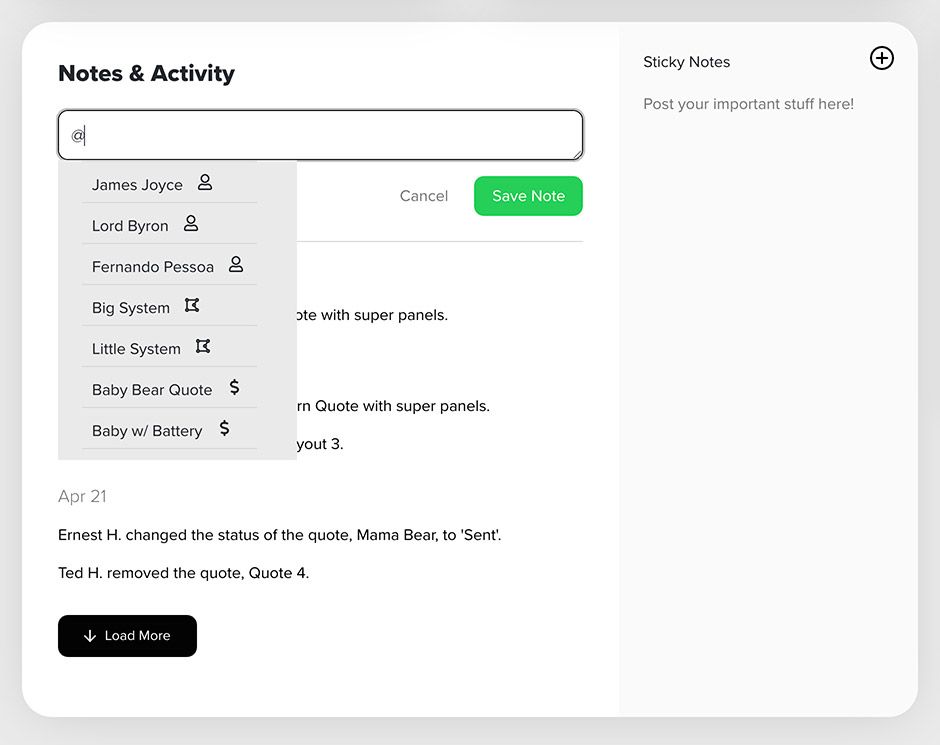Click the person icon beside James Joyce
The image size is (940, 745).
point(205,182)
